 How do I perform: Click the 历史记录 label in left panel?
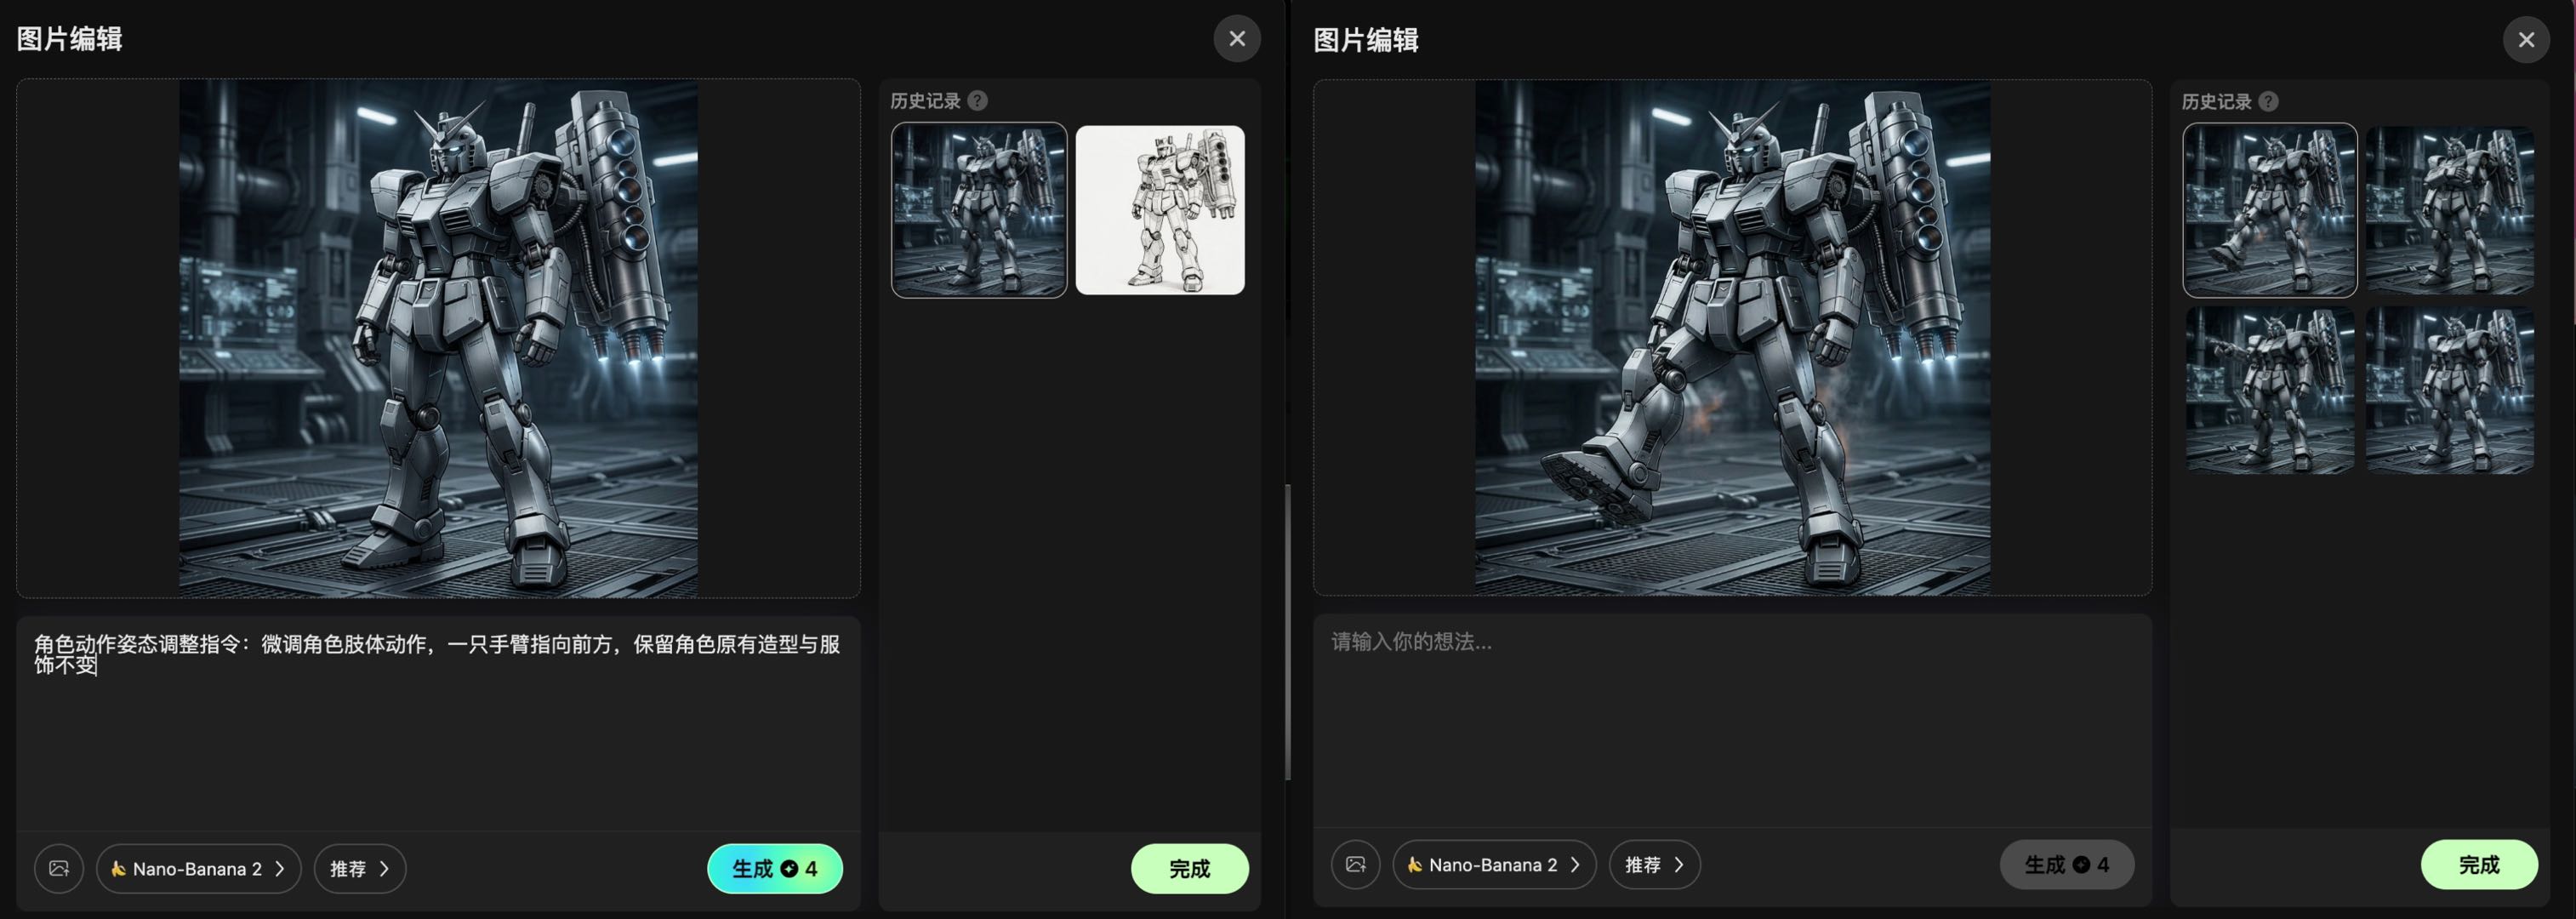[925, 101]
